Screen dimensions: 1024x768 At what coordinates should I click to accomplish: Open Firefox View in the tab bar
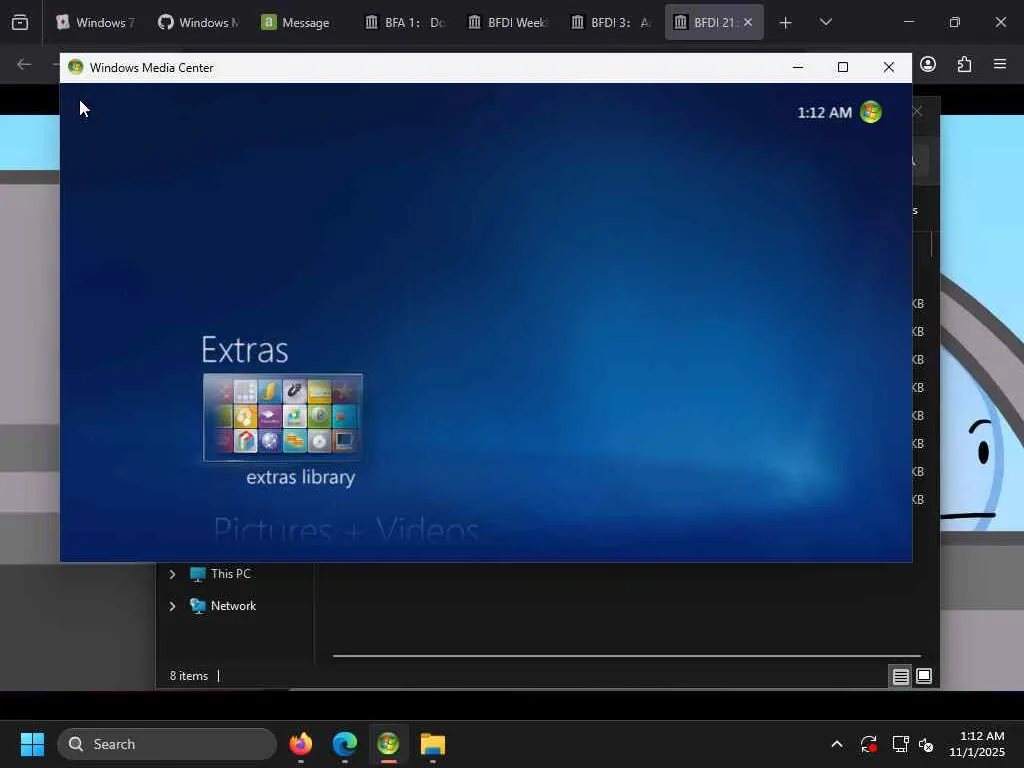[20, 23]
